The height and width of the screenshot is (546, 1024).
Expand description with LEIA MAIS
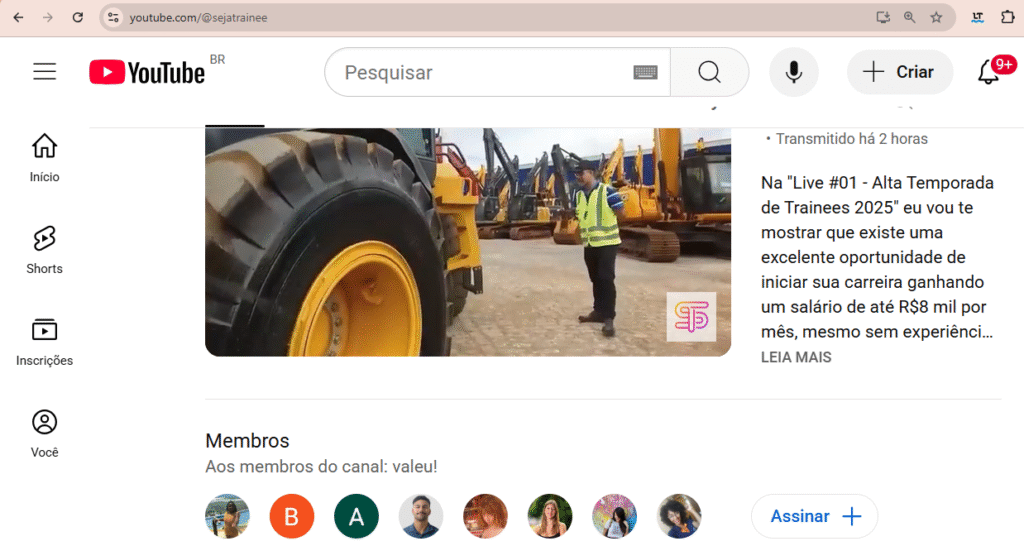pos(796,357)
